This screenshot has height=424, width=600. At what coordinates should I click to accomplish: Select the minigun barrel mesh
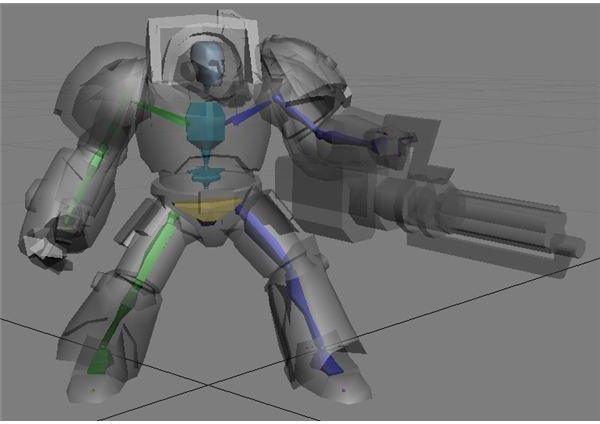click(x=509, y=220)
